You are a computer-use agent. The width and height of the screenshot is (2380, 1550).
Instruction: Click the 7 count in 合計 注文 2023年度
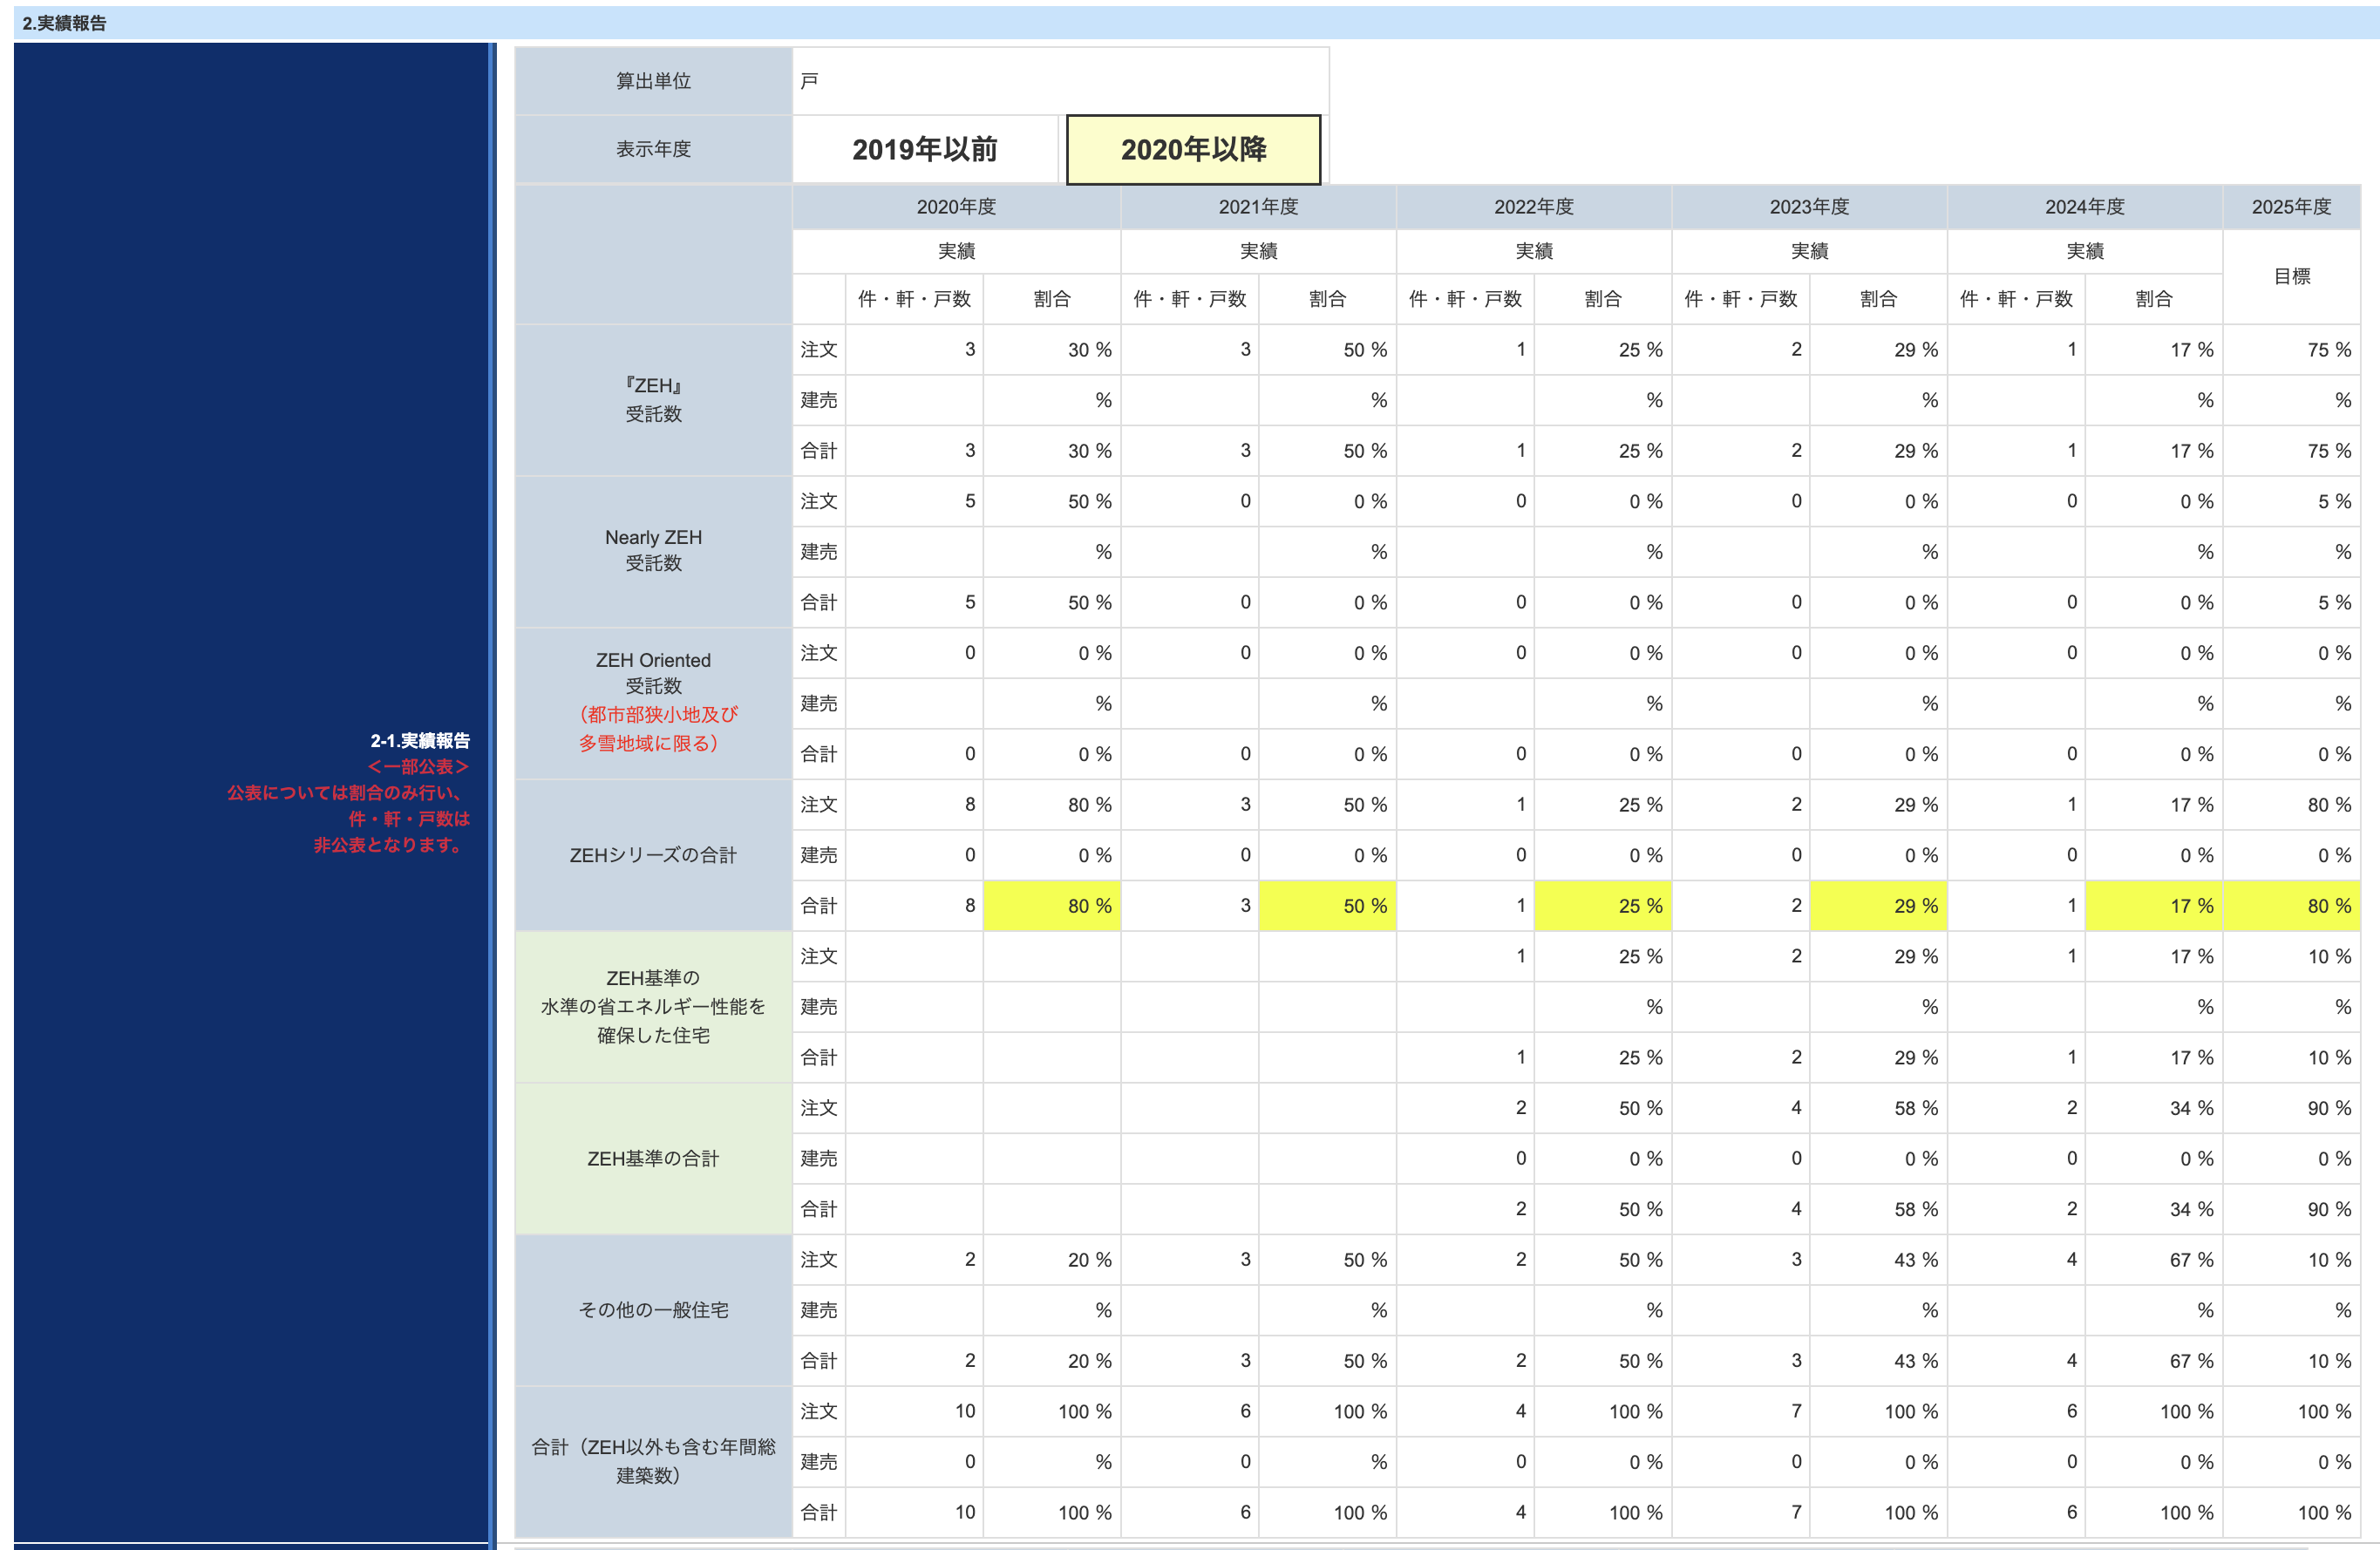pos(1740,1411)
